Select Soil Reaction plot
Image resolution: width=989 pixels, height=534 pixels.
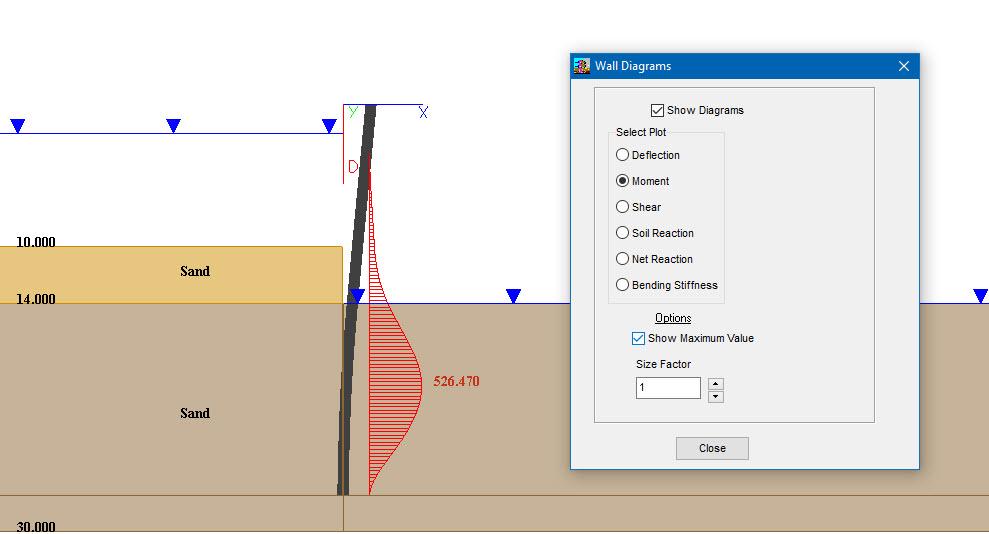coord(623,233)
